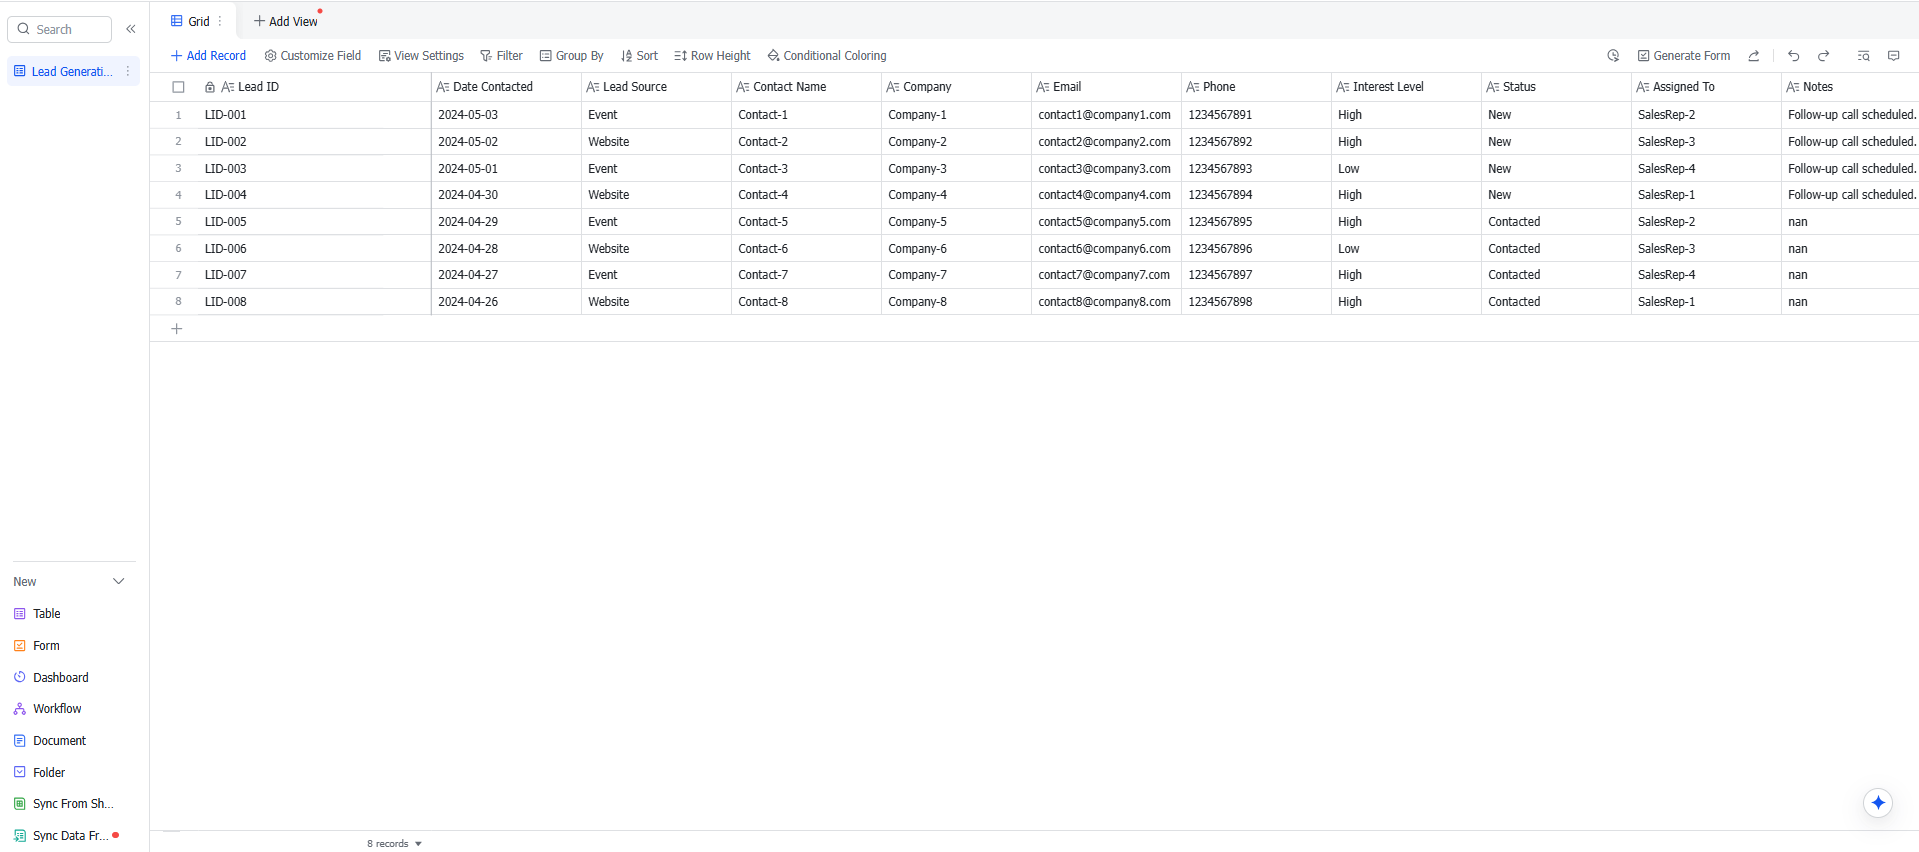The height and width of the screenshot is (852, 1919).
Task: Click the Generate Form button
Action: coord(1684,56)
